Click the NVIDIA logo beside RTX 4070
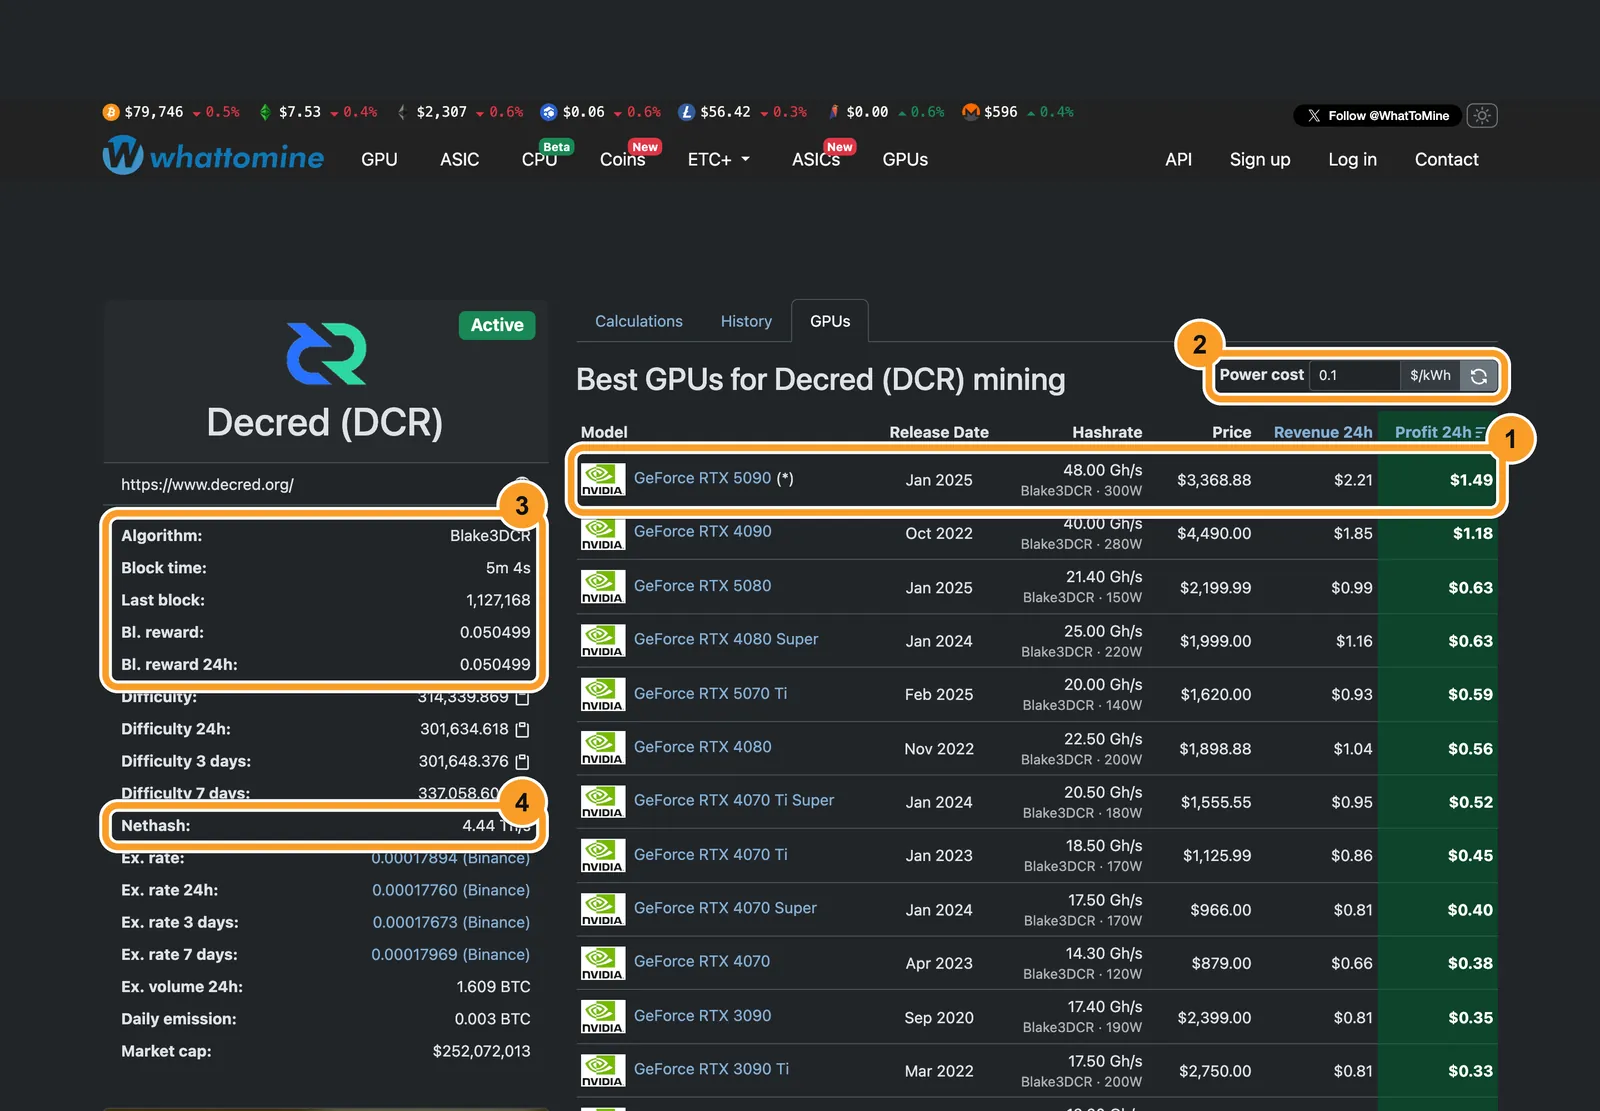This screenshot has width=1600, height=1111. point(602,963)
